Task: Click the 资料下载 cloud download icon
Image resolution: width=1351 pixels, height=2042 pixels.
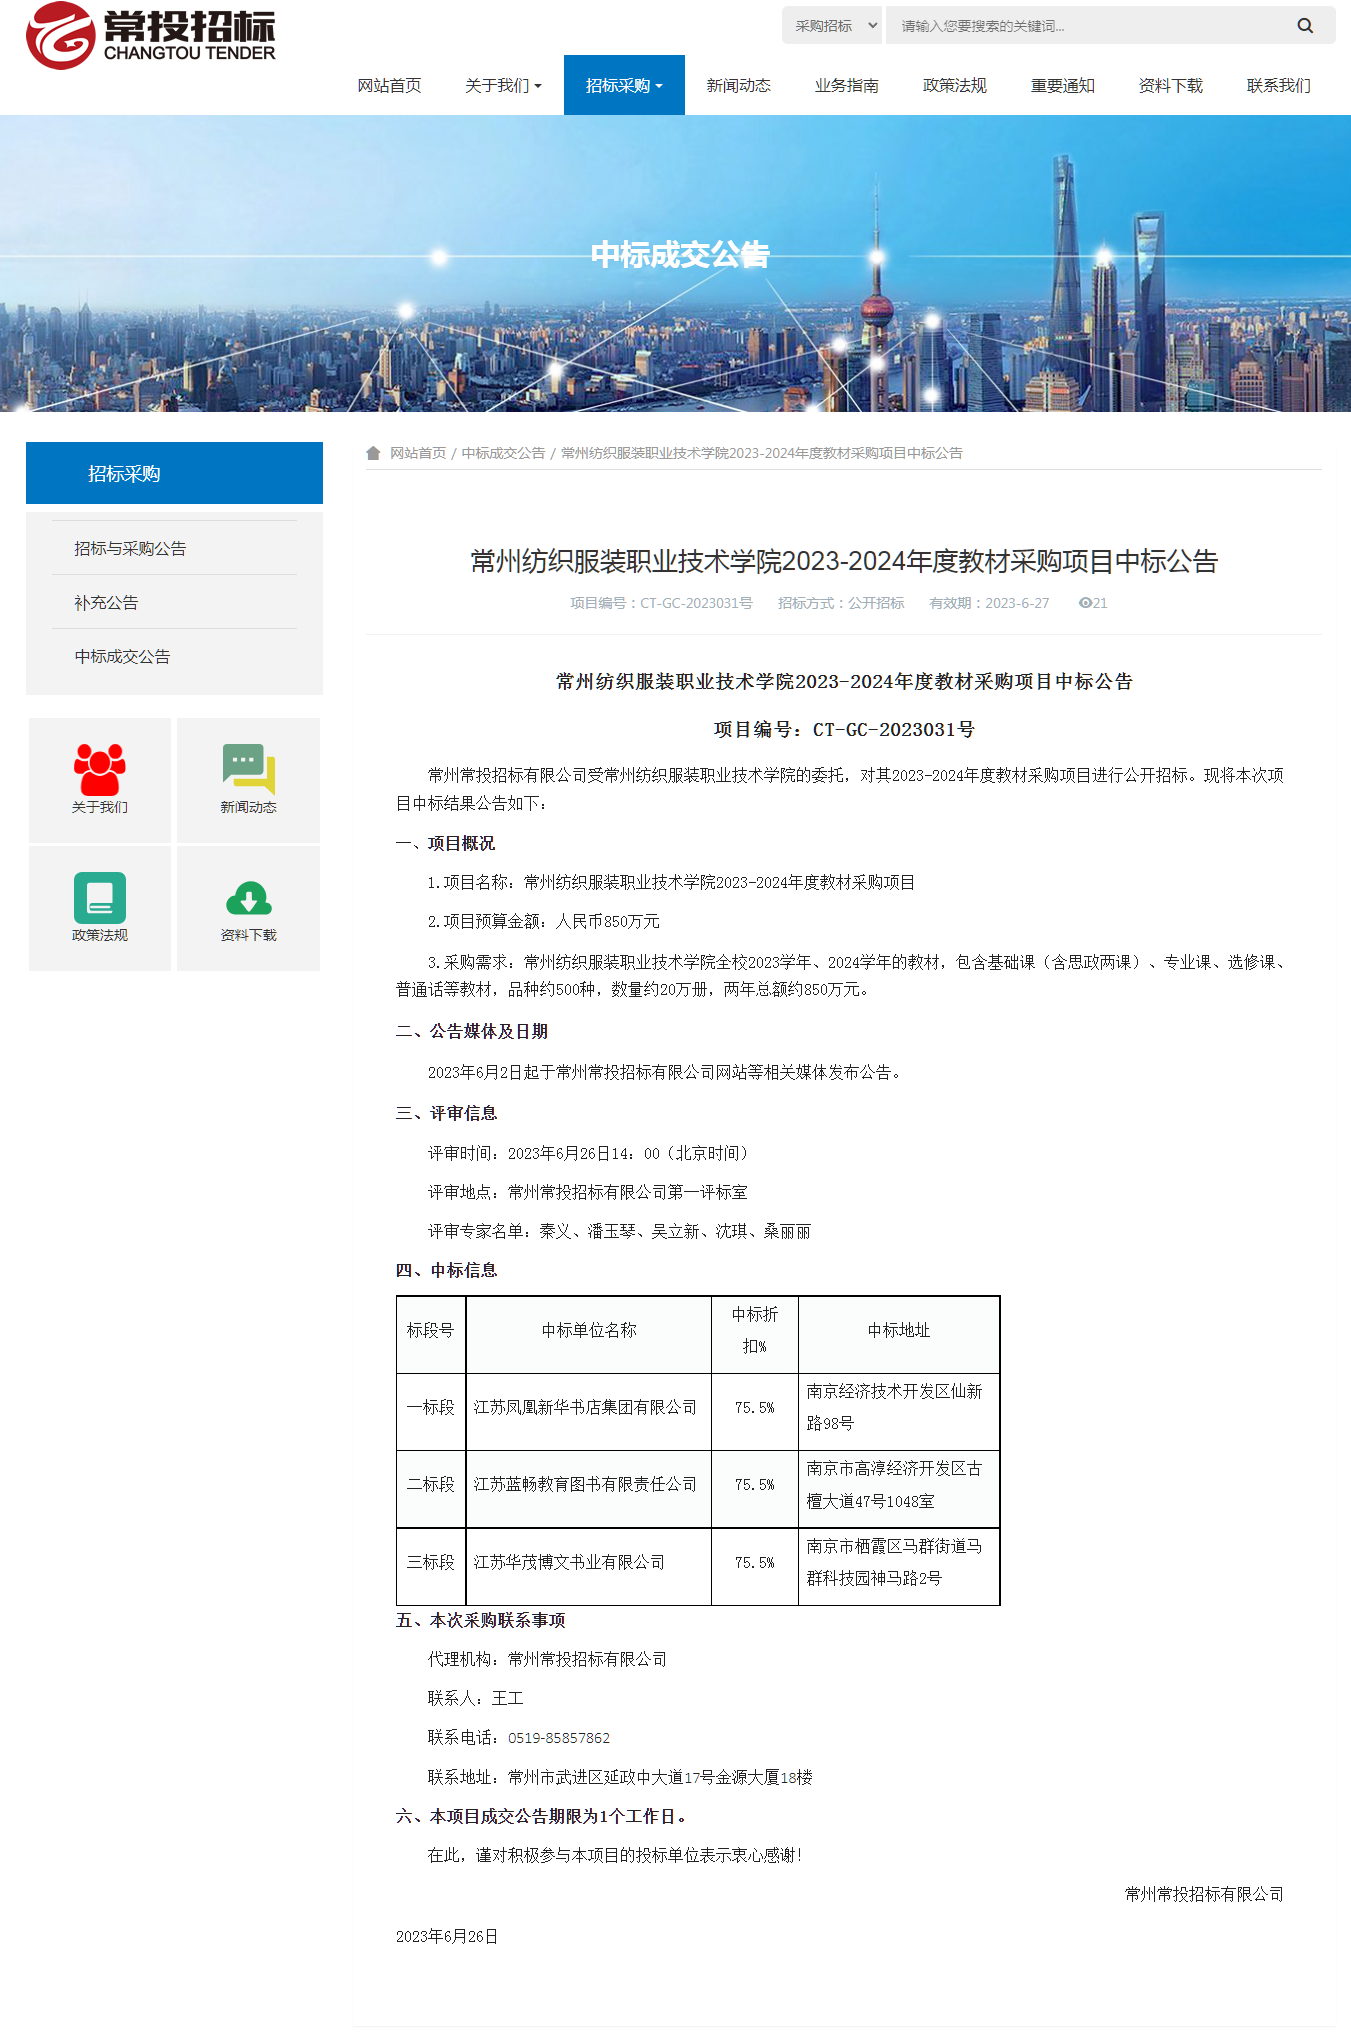Action: [x=248, y=898]
